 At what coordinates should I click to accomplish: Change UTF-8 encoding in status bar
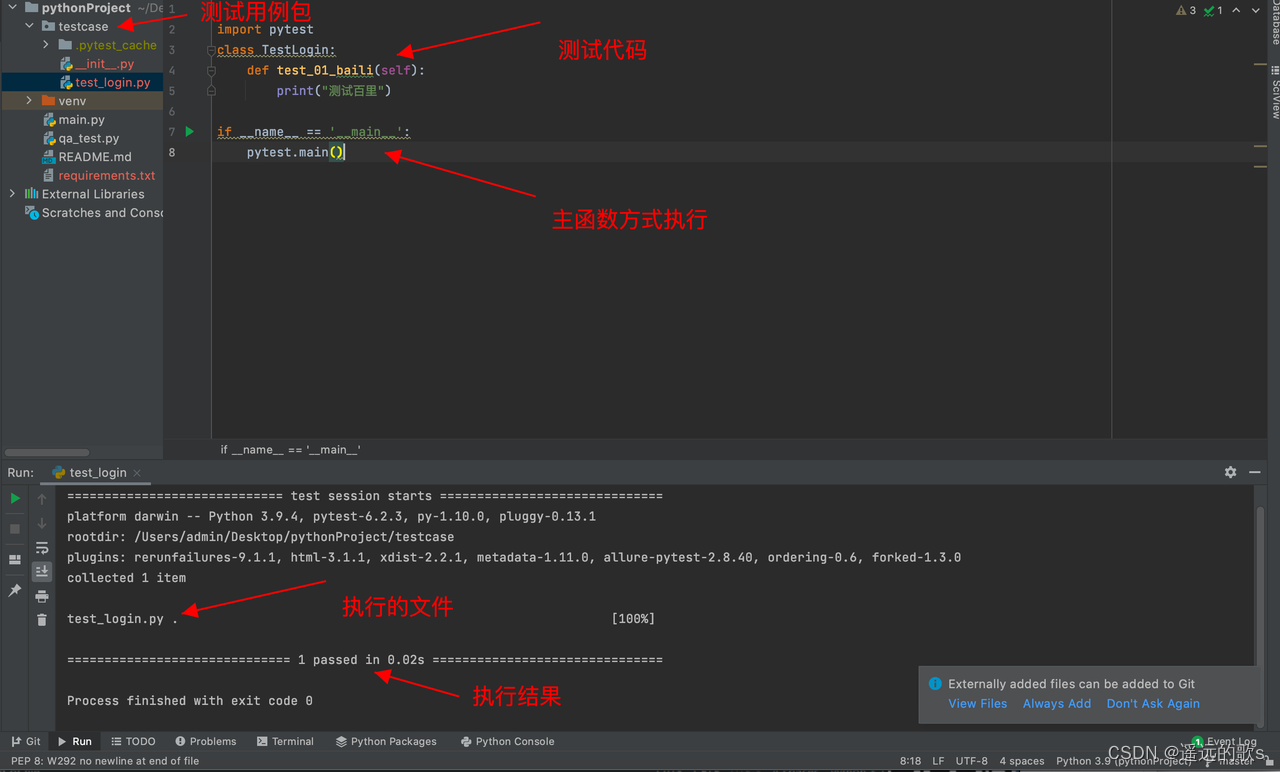coord(971,761)
